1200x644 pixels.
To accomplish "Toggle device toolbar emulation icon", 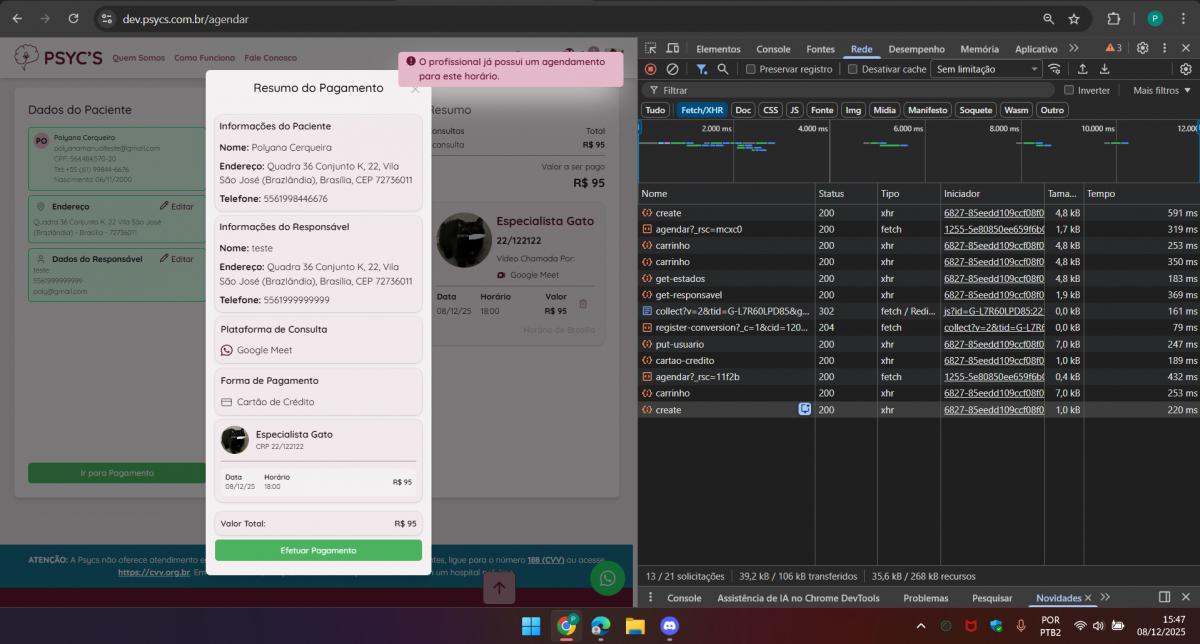I will pos(673,48).
